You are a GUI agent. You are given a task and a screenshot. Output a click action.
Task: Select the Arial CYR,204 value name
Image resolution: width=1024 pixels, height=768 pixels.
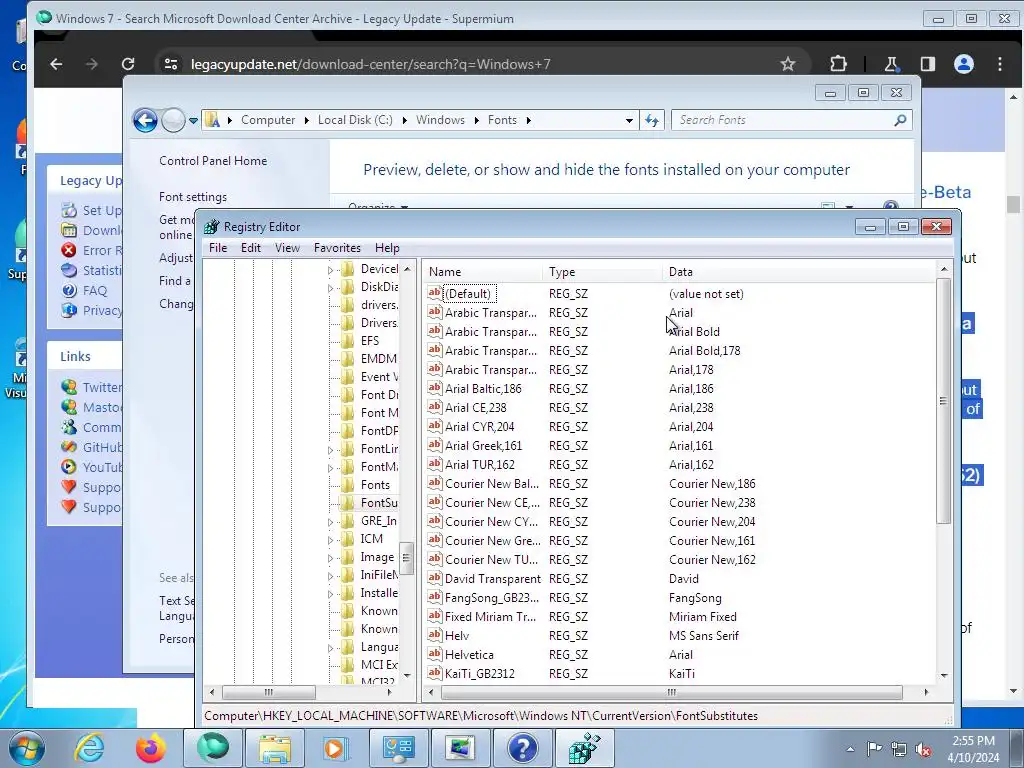click(479, 426)
